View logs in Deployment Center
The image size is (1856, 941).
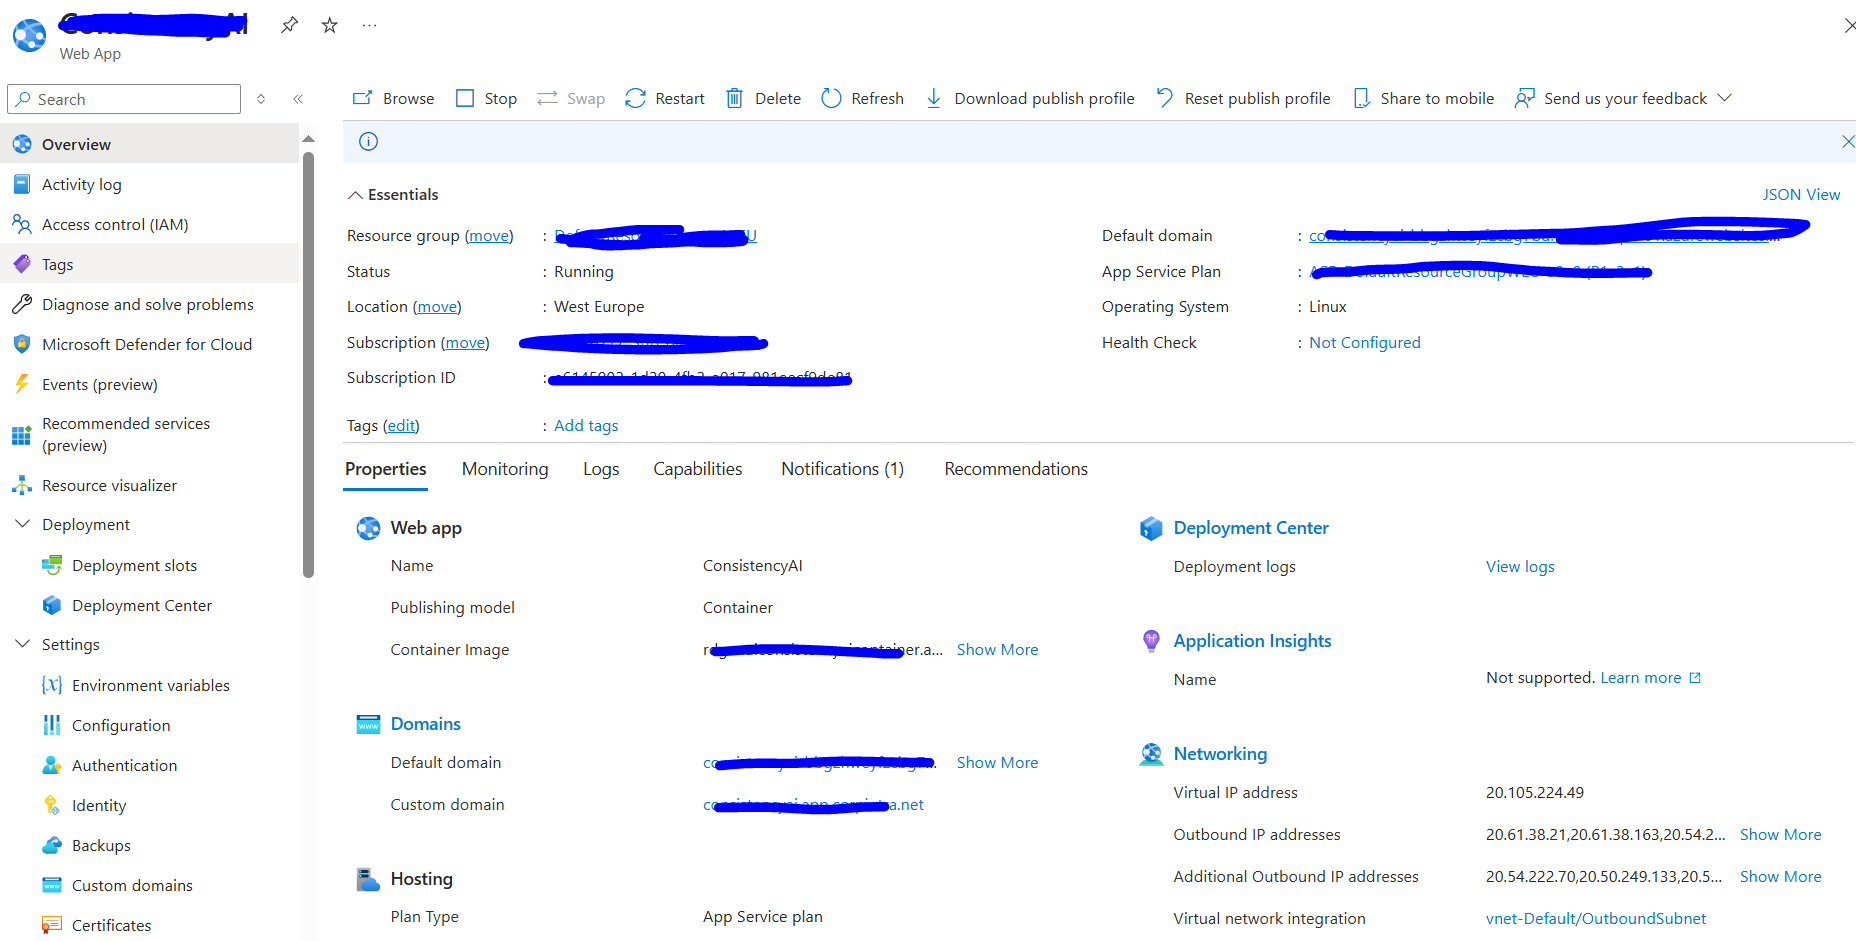tap(1519, 566)
